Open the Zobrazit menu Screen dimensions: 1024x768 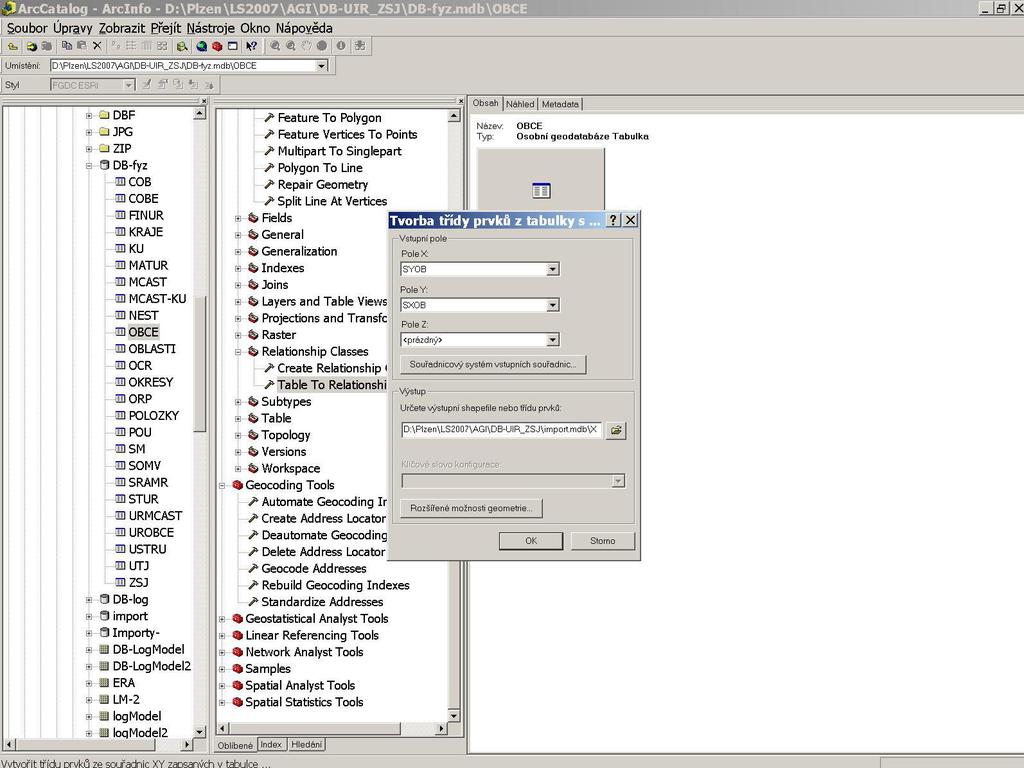coord(122,28)
